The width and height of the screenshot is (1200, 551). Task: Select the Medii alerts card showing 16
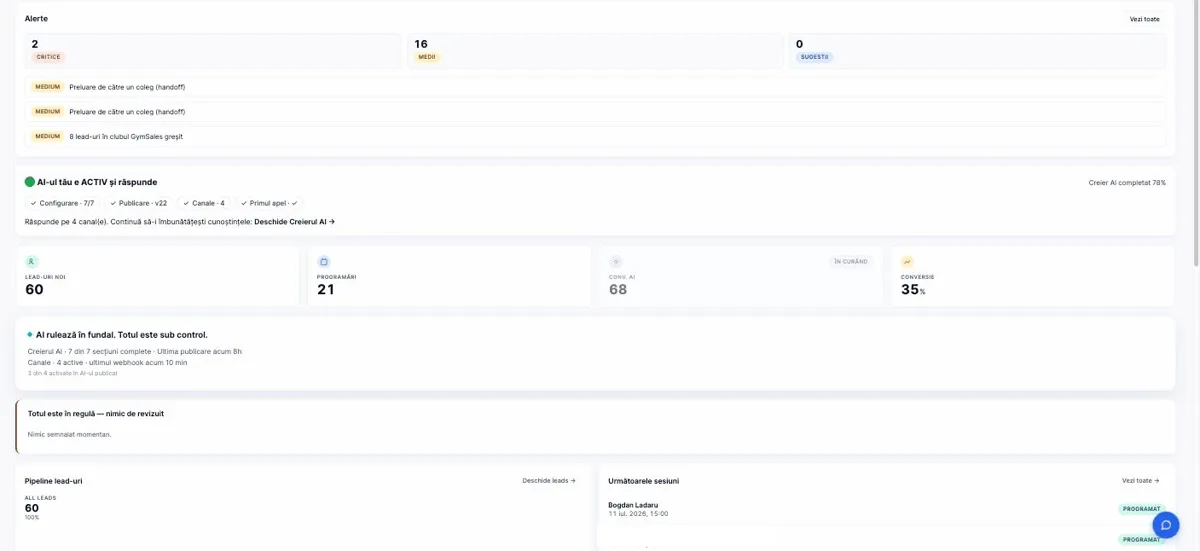595,51
